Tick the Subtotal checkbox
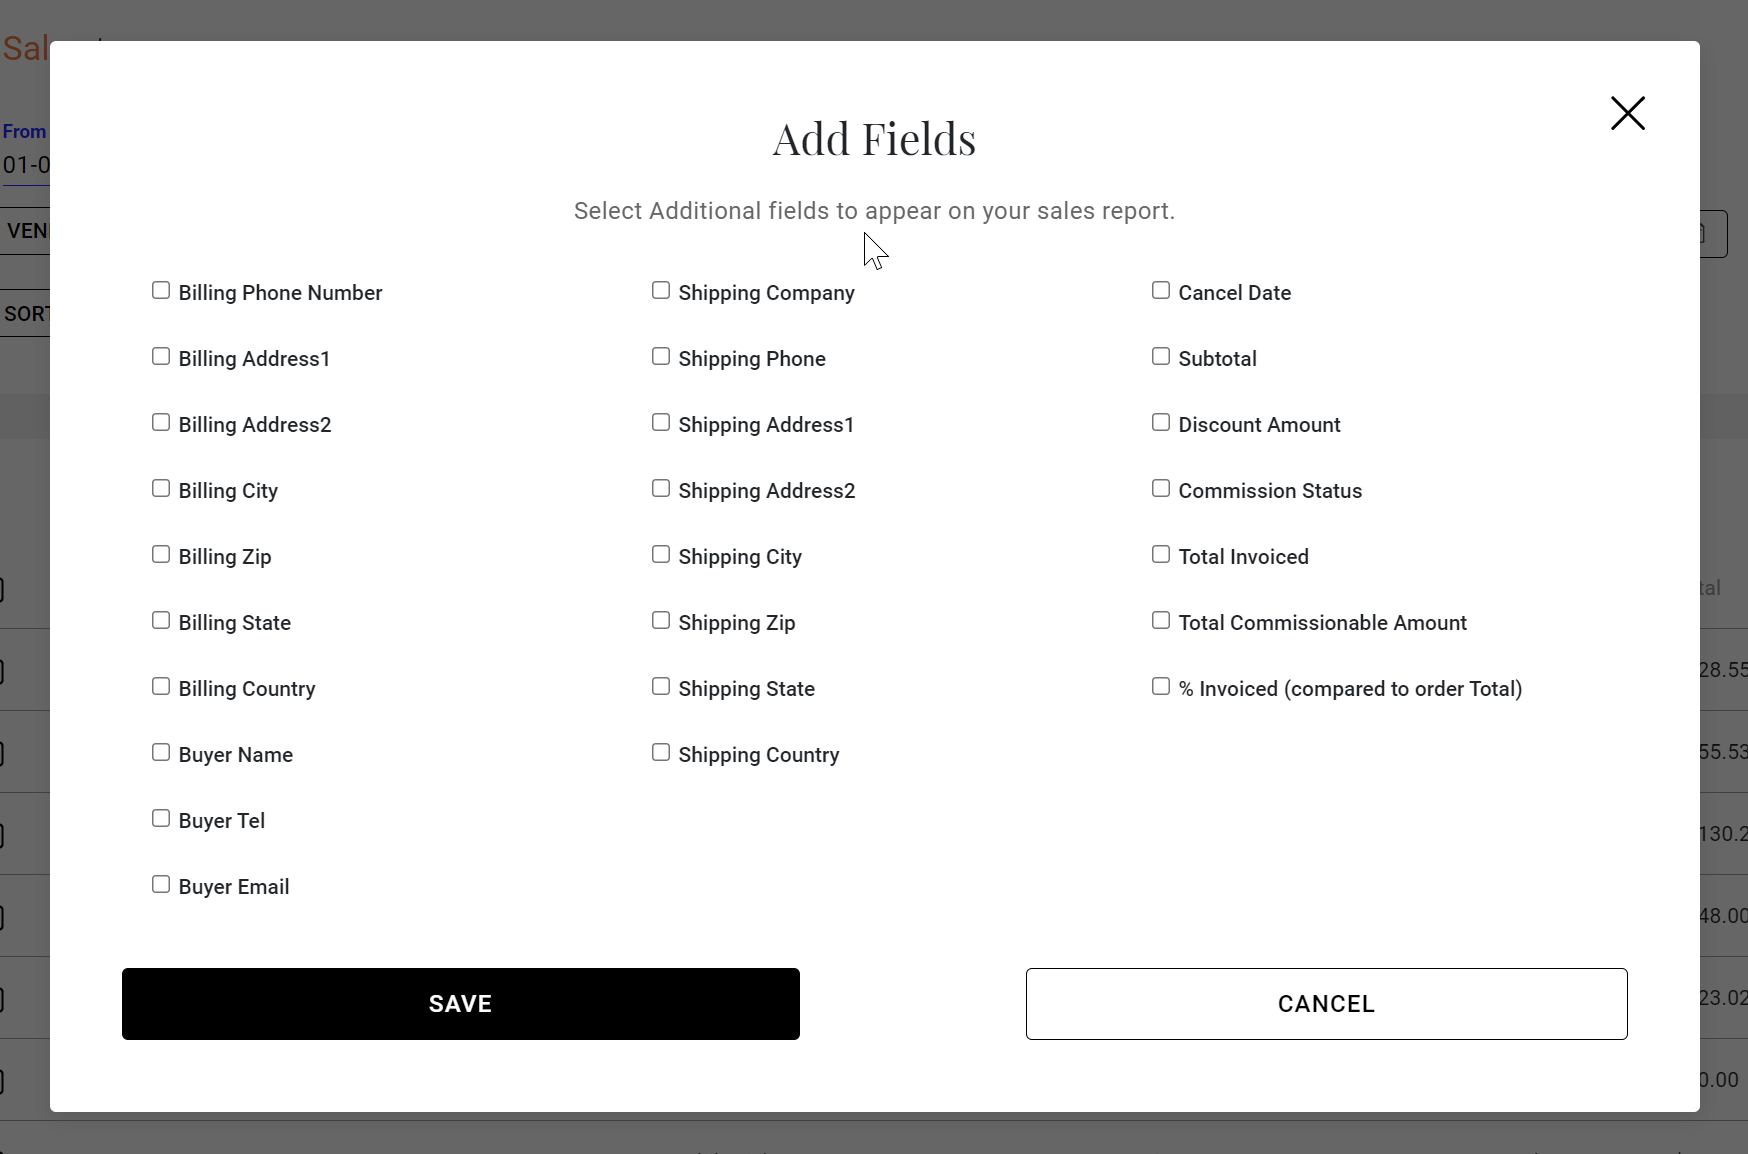1748x1154 pixels. click(x=1161, y=357)
